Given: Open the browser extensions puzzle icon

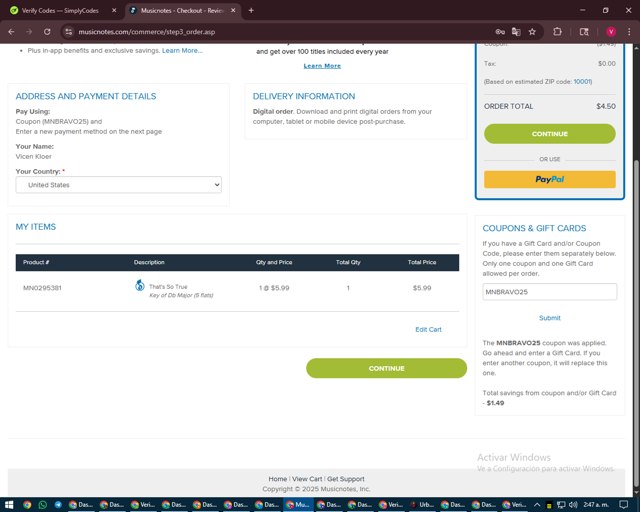Looking at the screenshot, I should [x=557, y=32].
